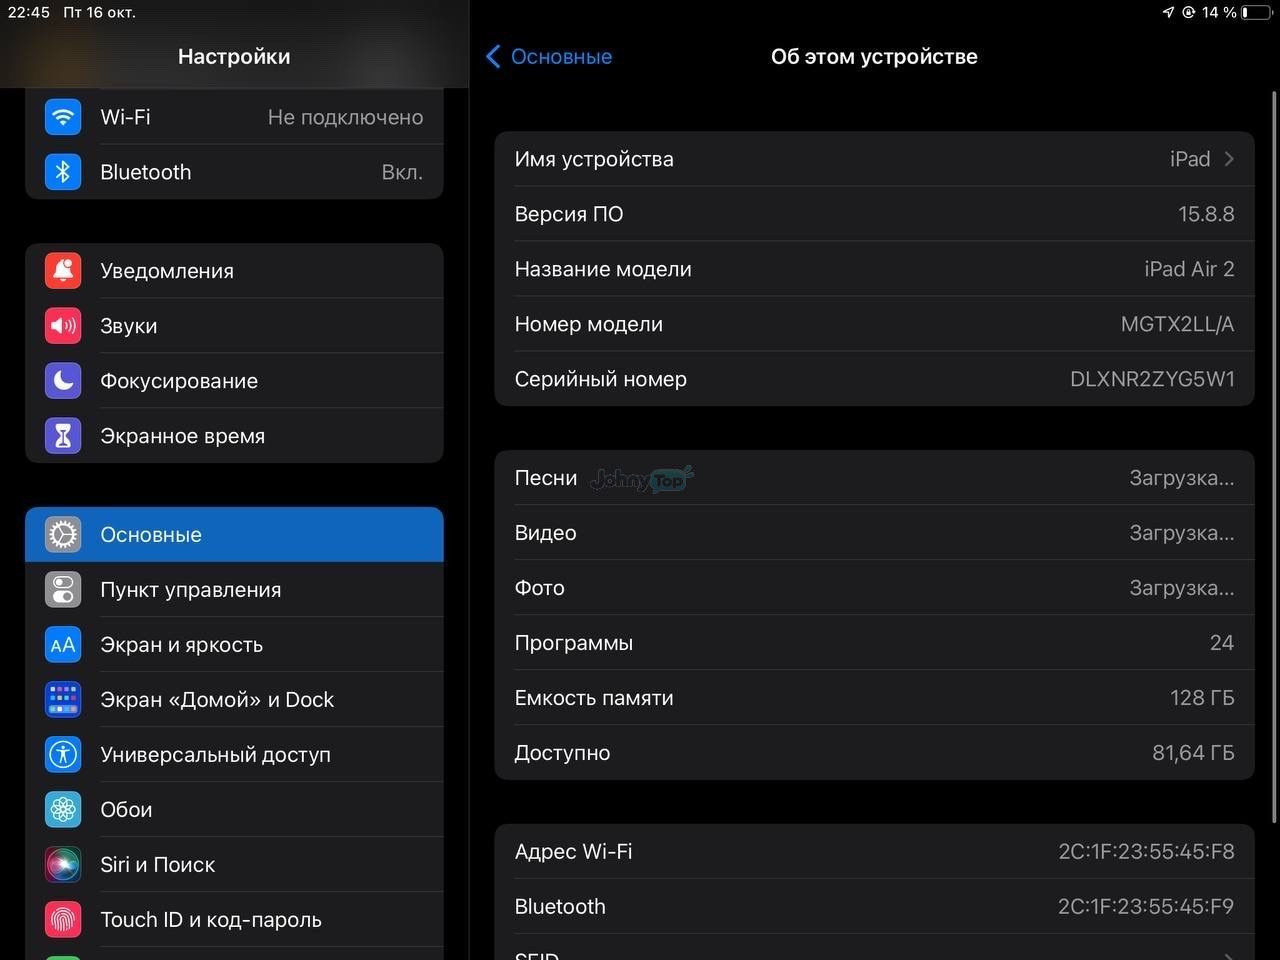The width and height of the screenshot is (1280, 960).
Task: Click the Серийный номер label
Action: (x=601, y=379)
